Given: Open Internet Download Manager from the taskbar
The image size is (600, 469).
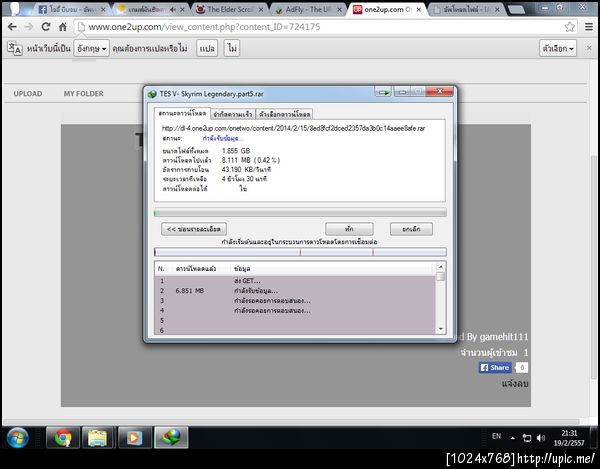Looking at the screenshot, I should click(x=171, y=438).
